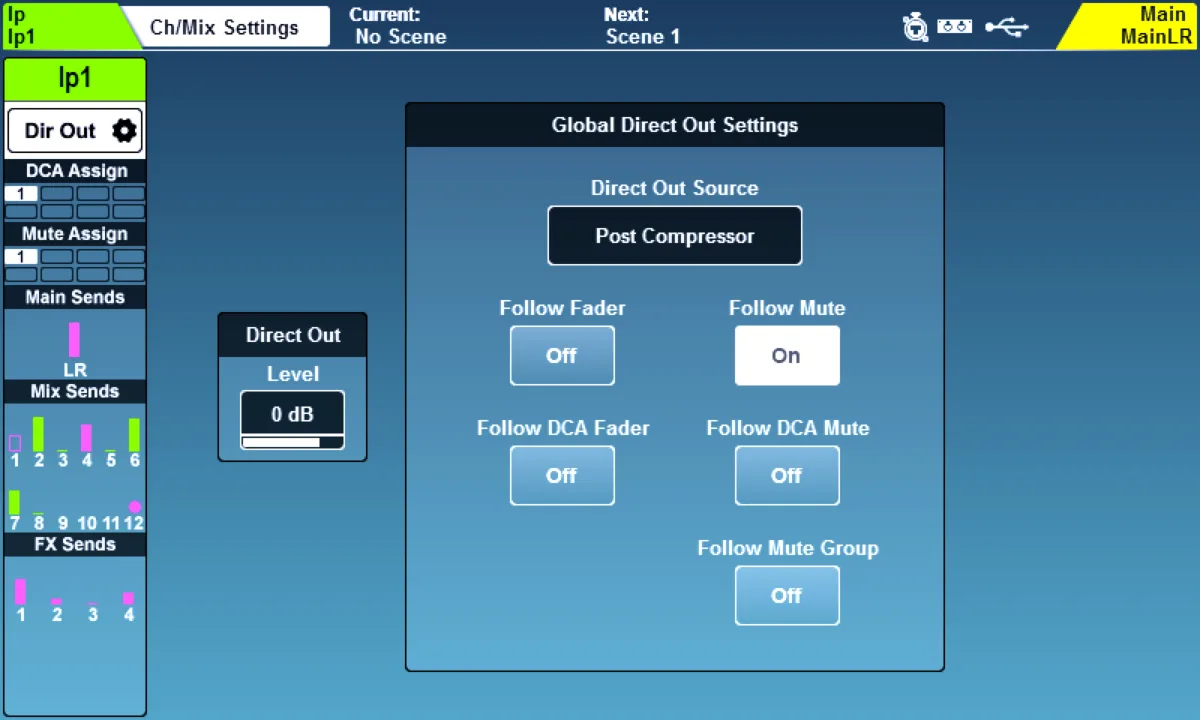Select Mix Send 7 level bar
Screen dimensions: 1200x720
pos(14,502)
